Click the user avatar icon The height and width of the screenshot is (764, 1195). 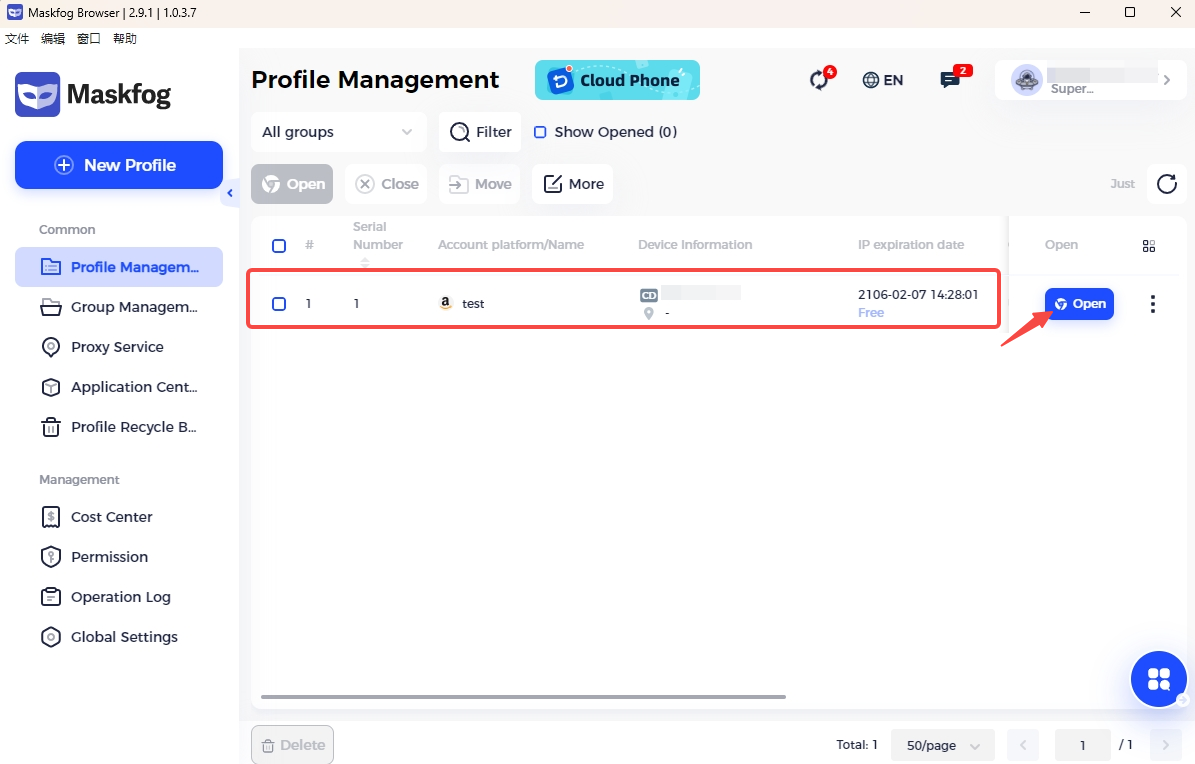click(x=1027, y=80)
